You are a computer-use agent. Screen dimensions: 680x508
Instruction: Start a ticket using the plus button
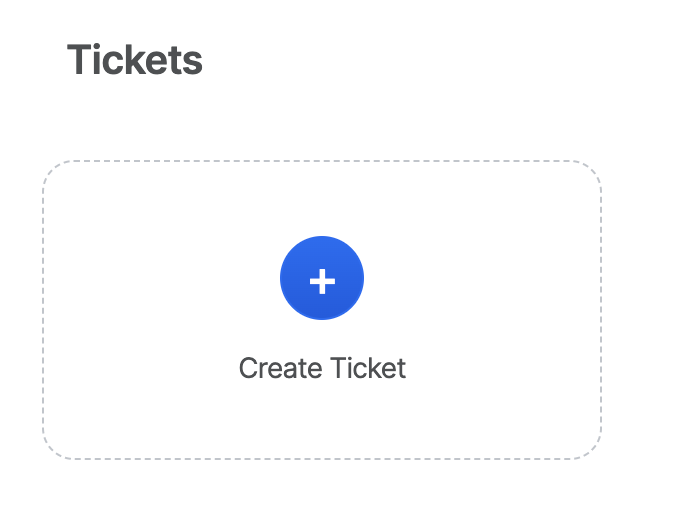[x=322, y=280]
